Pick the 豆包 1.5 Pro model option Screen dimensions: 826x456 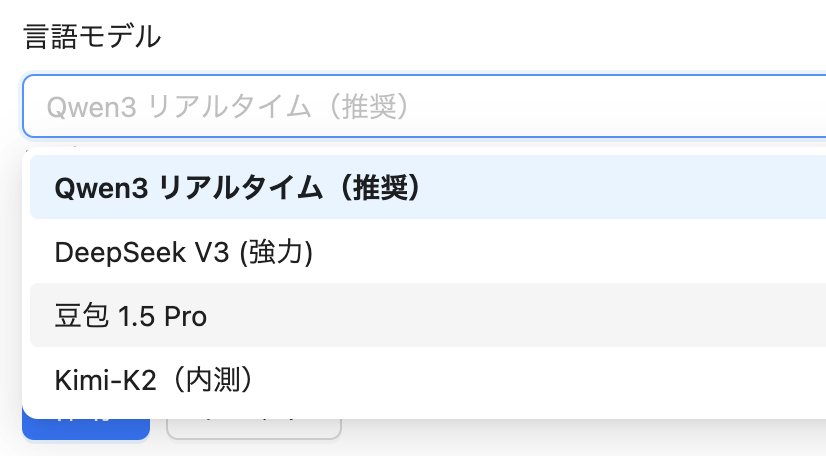pos(428,315)
